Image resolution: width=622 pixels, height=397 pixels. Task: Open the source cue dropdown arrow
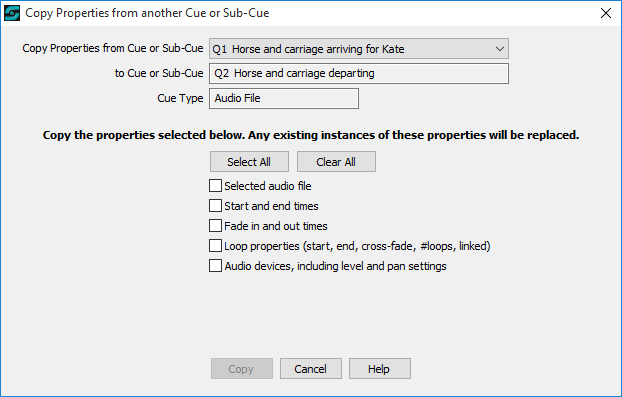499,49
